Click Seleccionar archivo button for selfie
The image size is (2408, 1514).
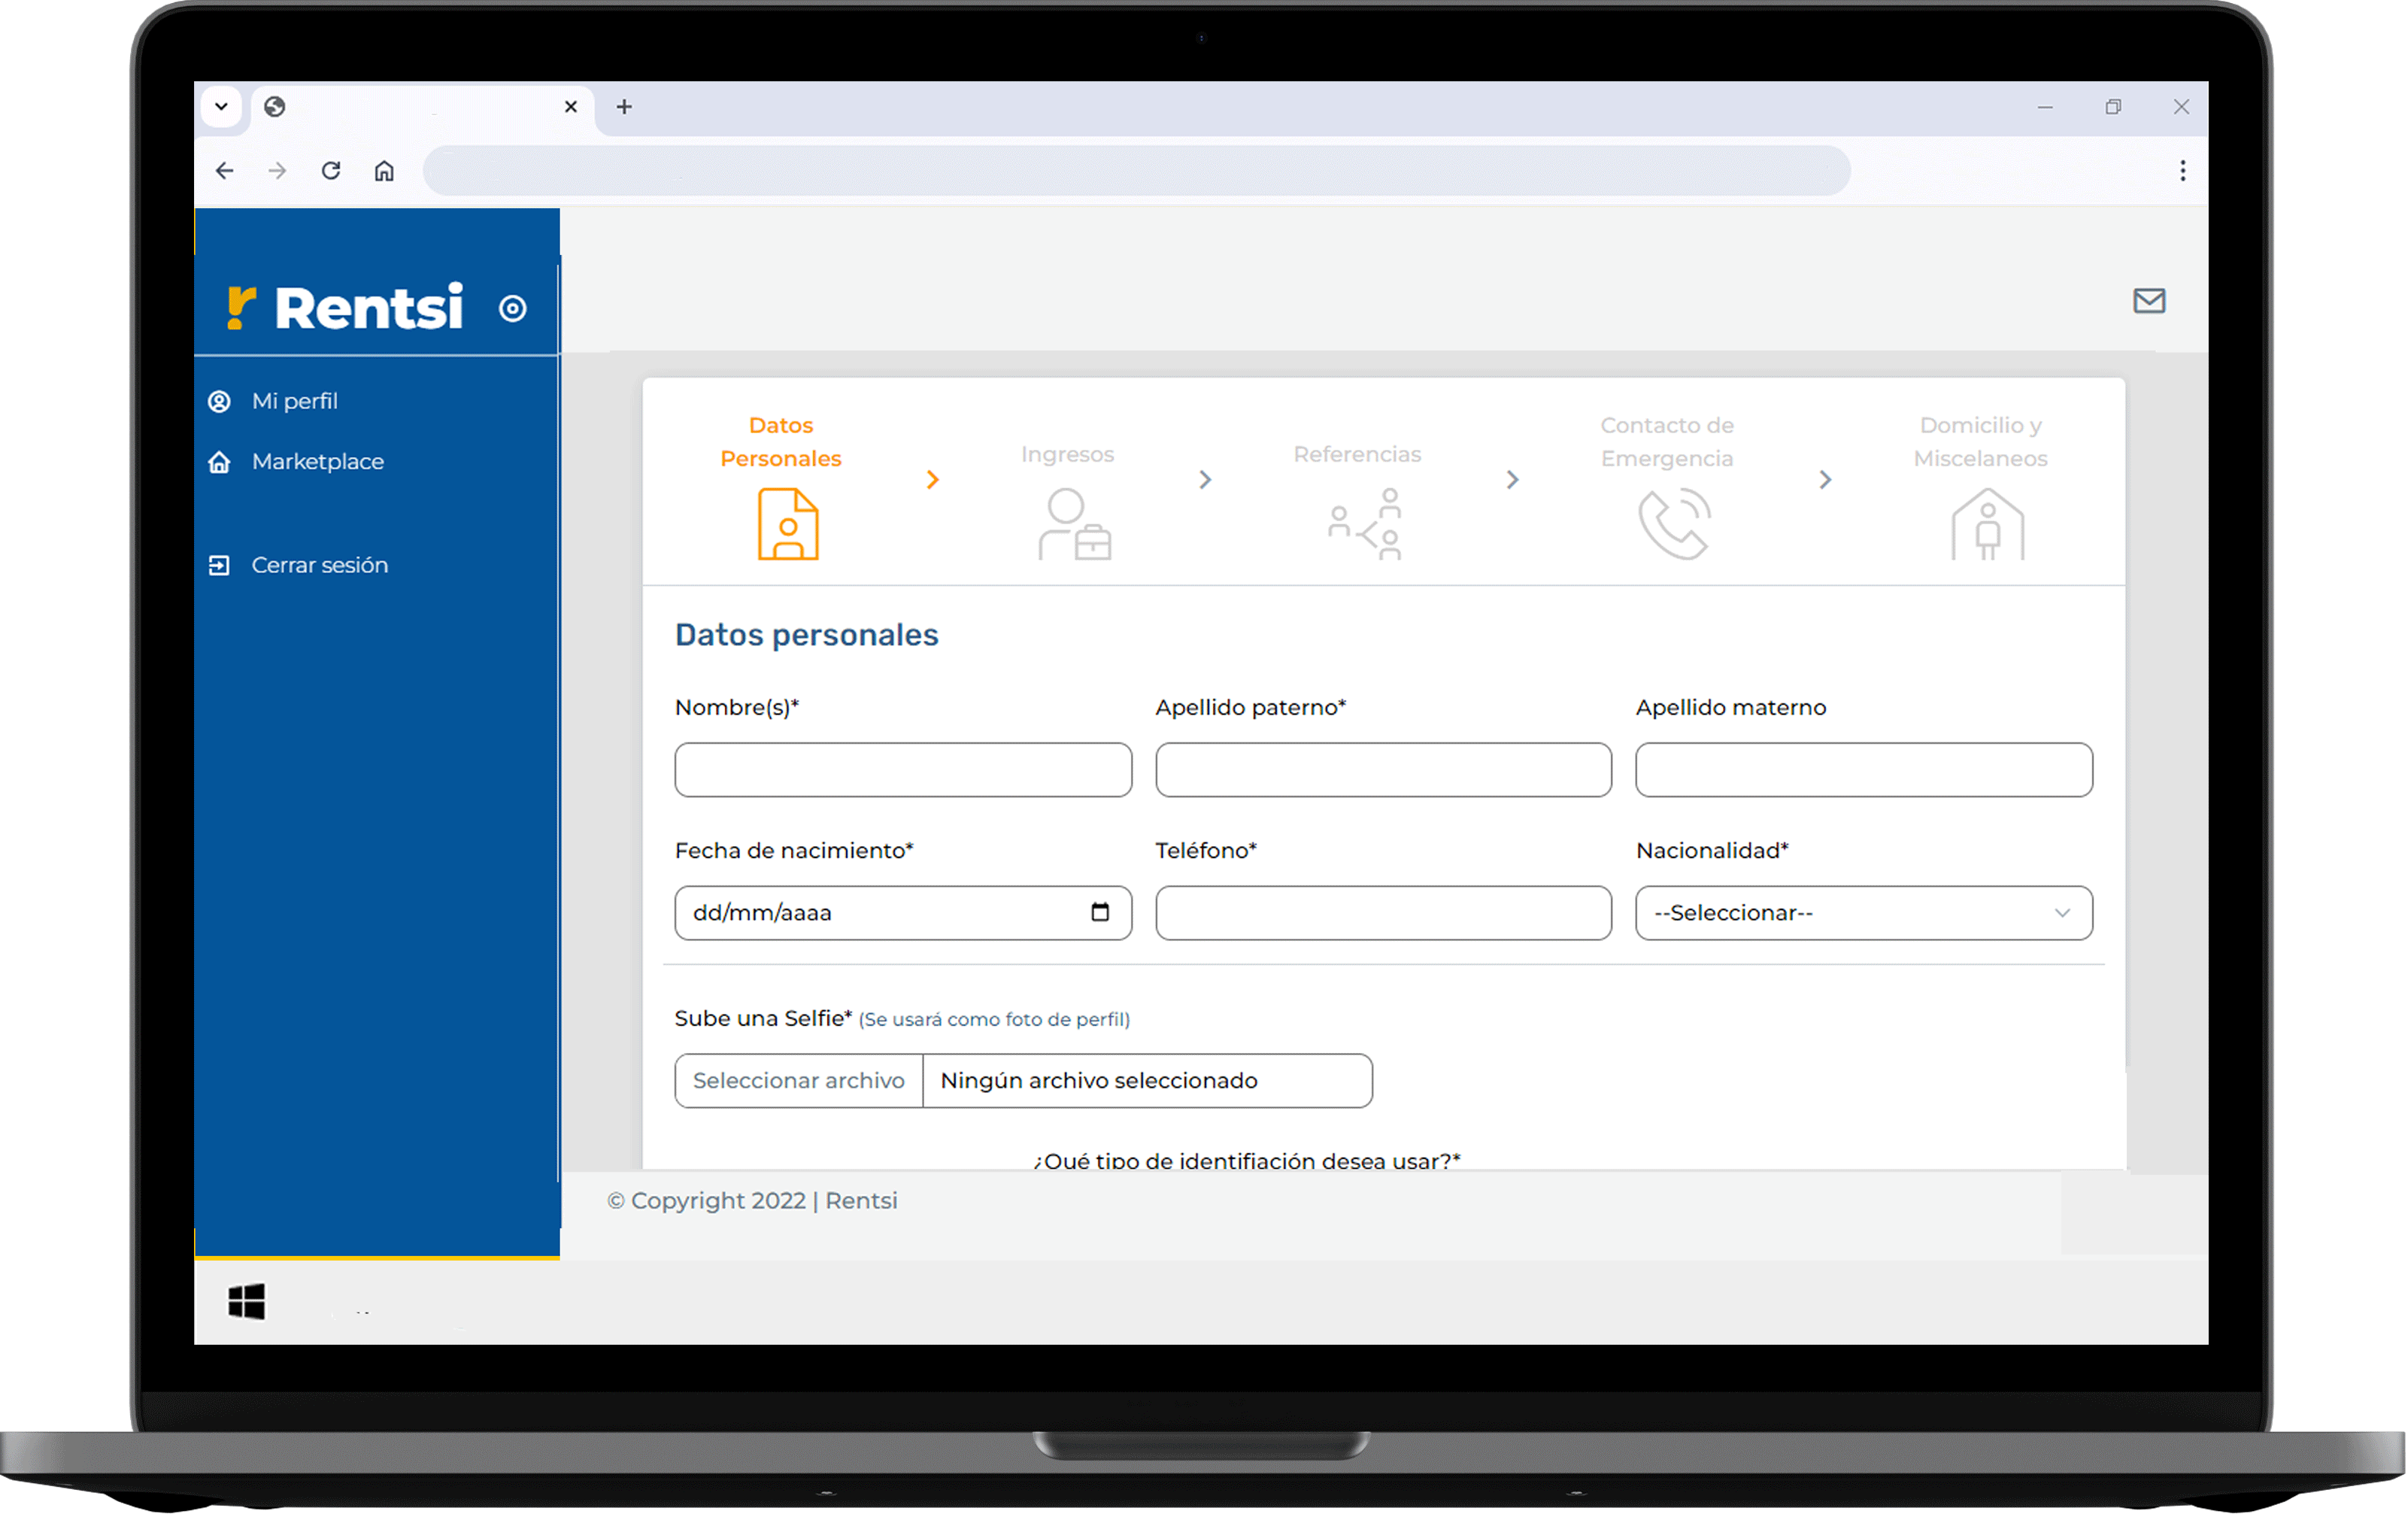point(798,1081)
